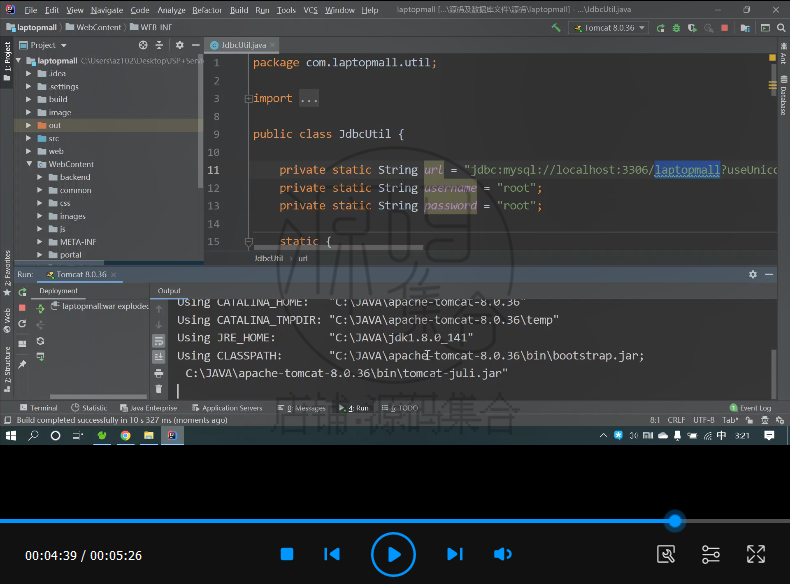The height and width of the screenshot is (584, 790).
Task: Pin the Run tab with pin icon
Action: click(22, 364)
